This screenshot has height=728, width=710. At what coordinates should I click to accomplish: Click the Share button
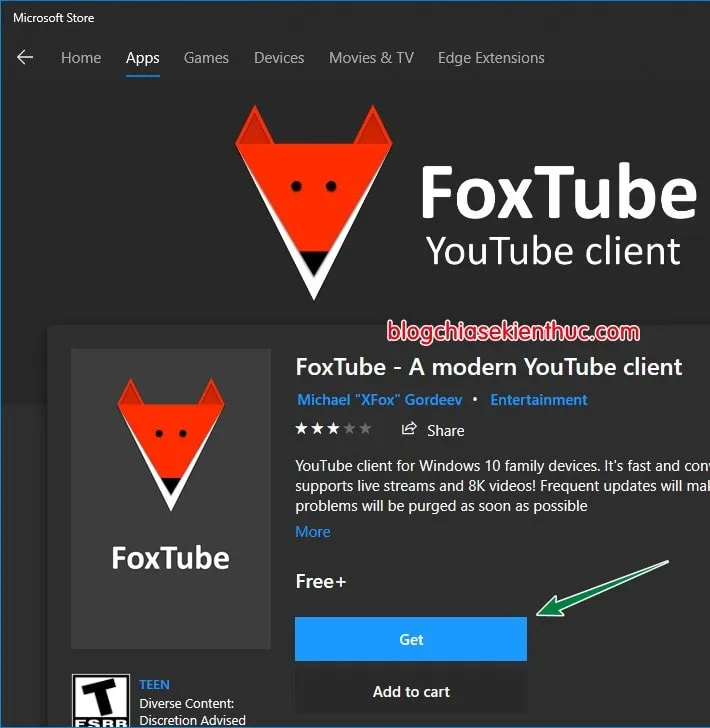(x=433, y=430)
